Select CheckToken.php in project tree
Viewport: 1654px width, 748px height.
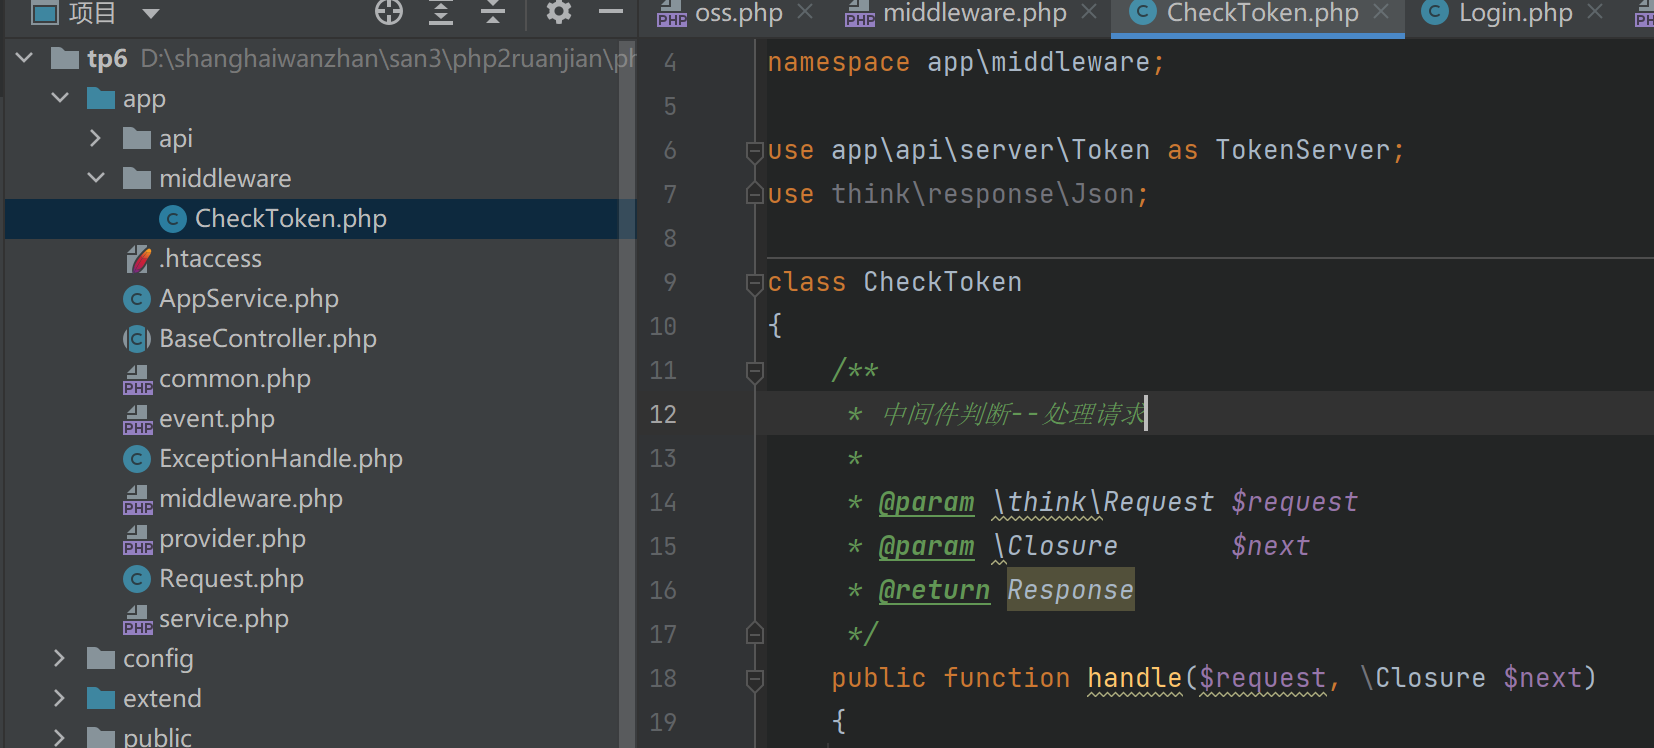(x=320, y=218)
